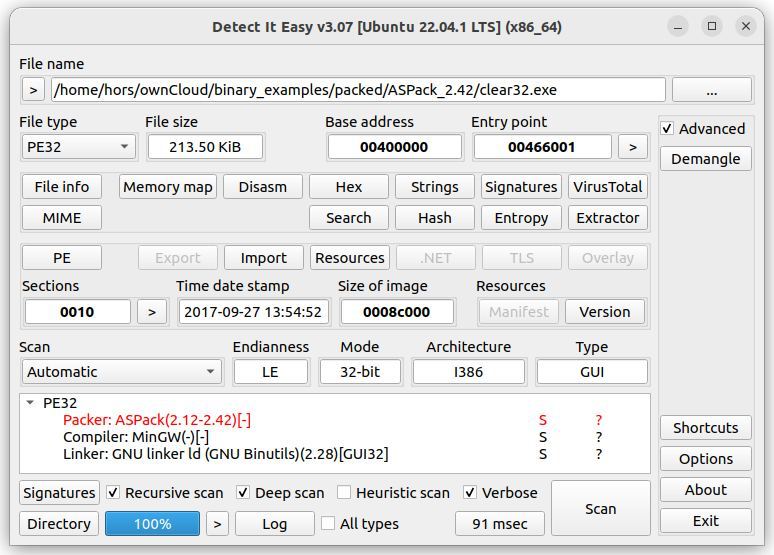This screenshot has width=774, height=555.
Task: Click the Type field GUI
Action: pyautogui.click(x=592, y=372)
